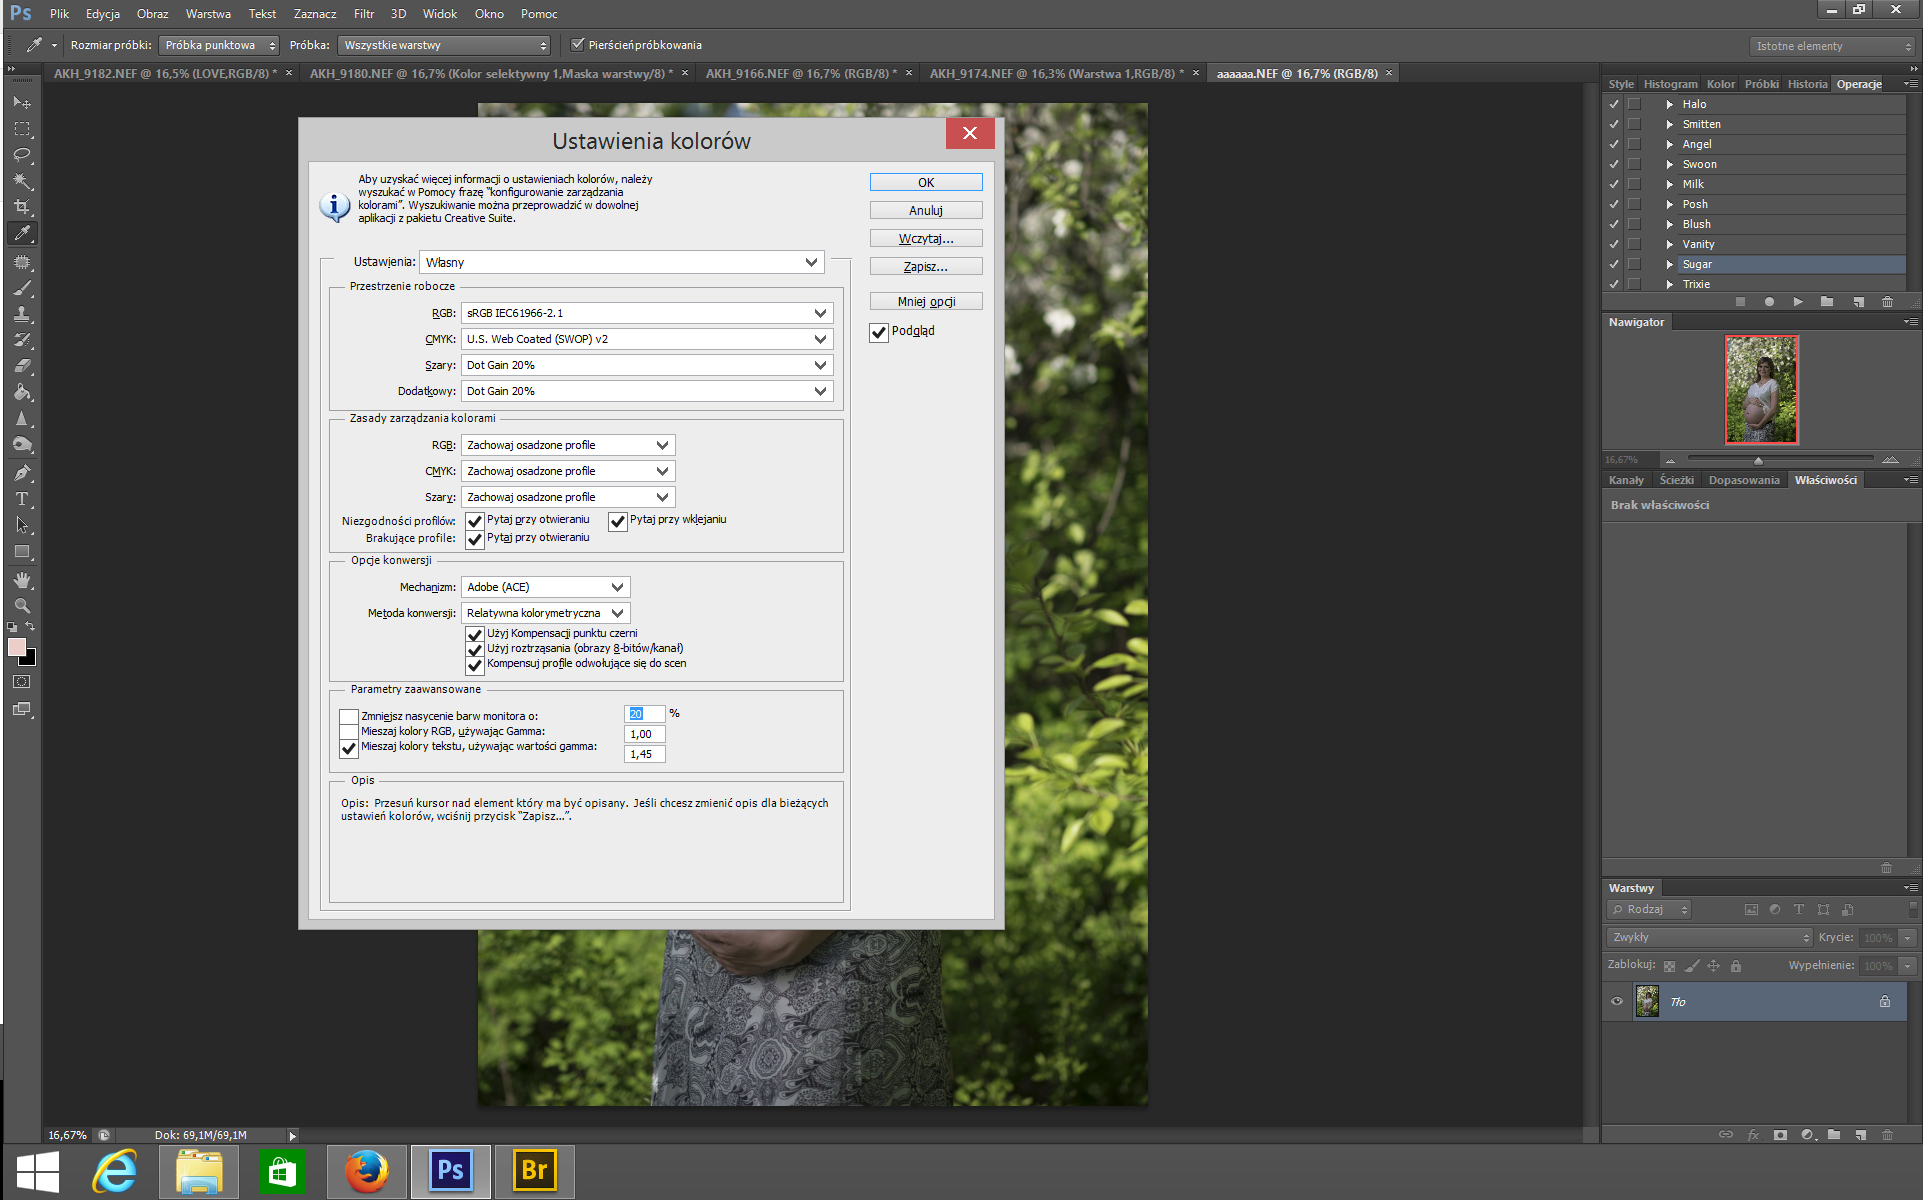Select the Type tool

click(22, 499)
